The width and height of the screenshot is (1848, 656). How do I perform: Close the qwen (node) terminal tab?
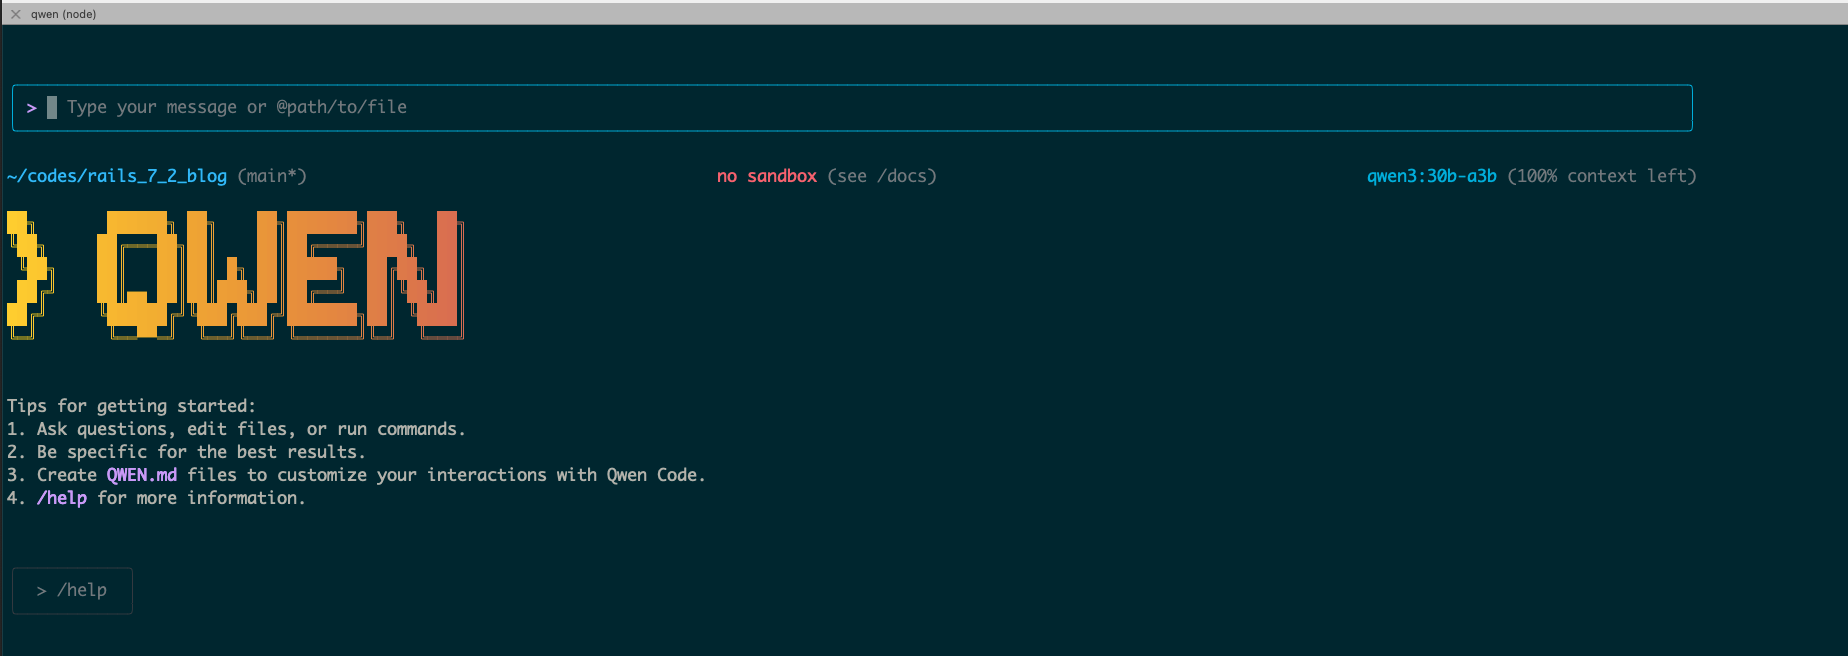15,14
